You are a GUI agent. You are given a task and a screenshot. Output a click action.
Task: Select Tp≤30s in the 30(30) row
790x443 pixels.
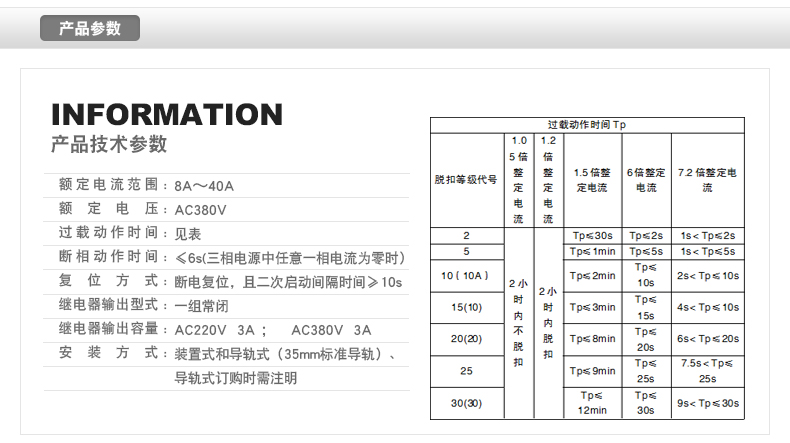pyautogui.click(x=646, y=403)
